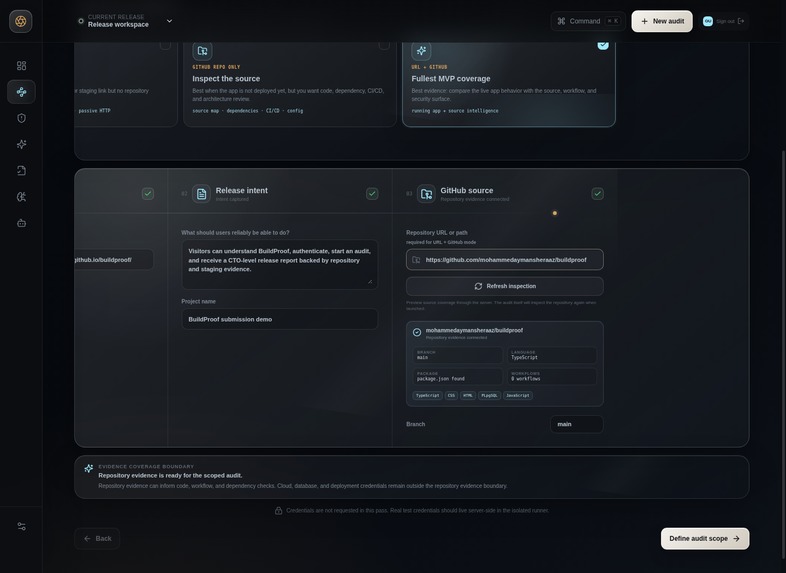Screen dimensions: 786x573
Task: Toggle the Inspect the source card checkbox
Action: point(384,45)
